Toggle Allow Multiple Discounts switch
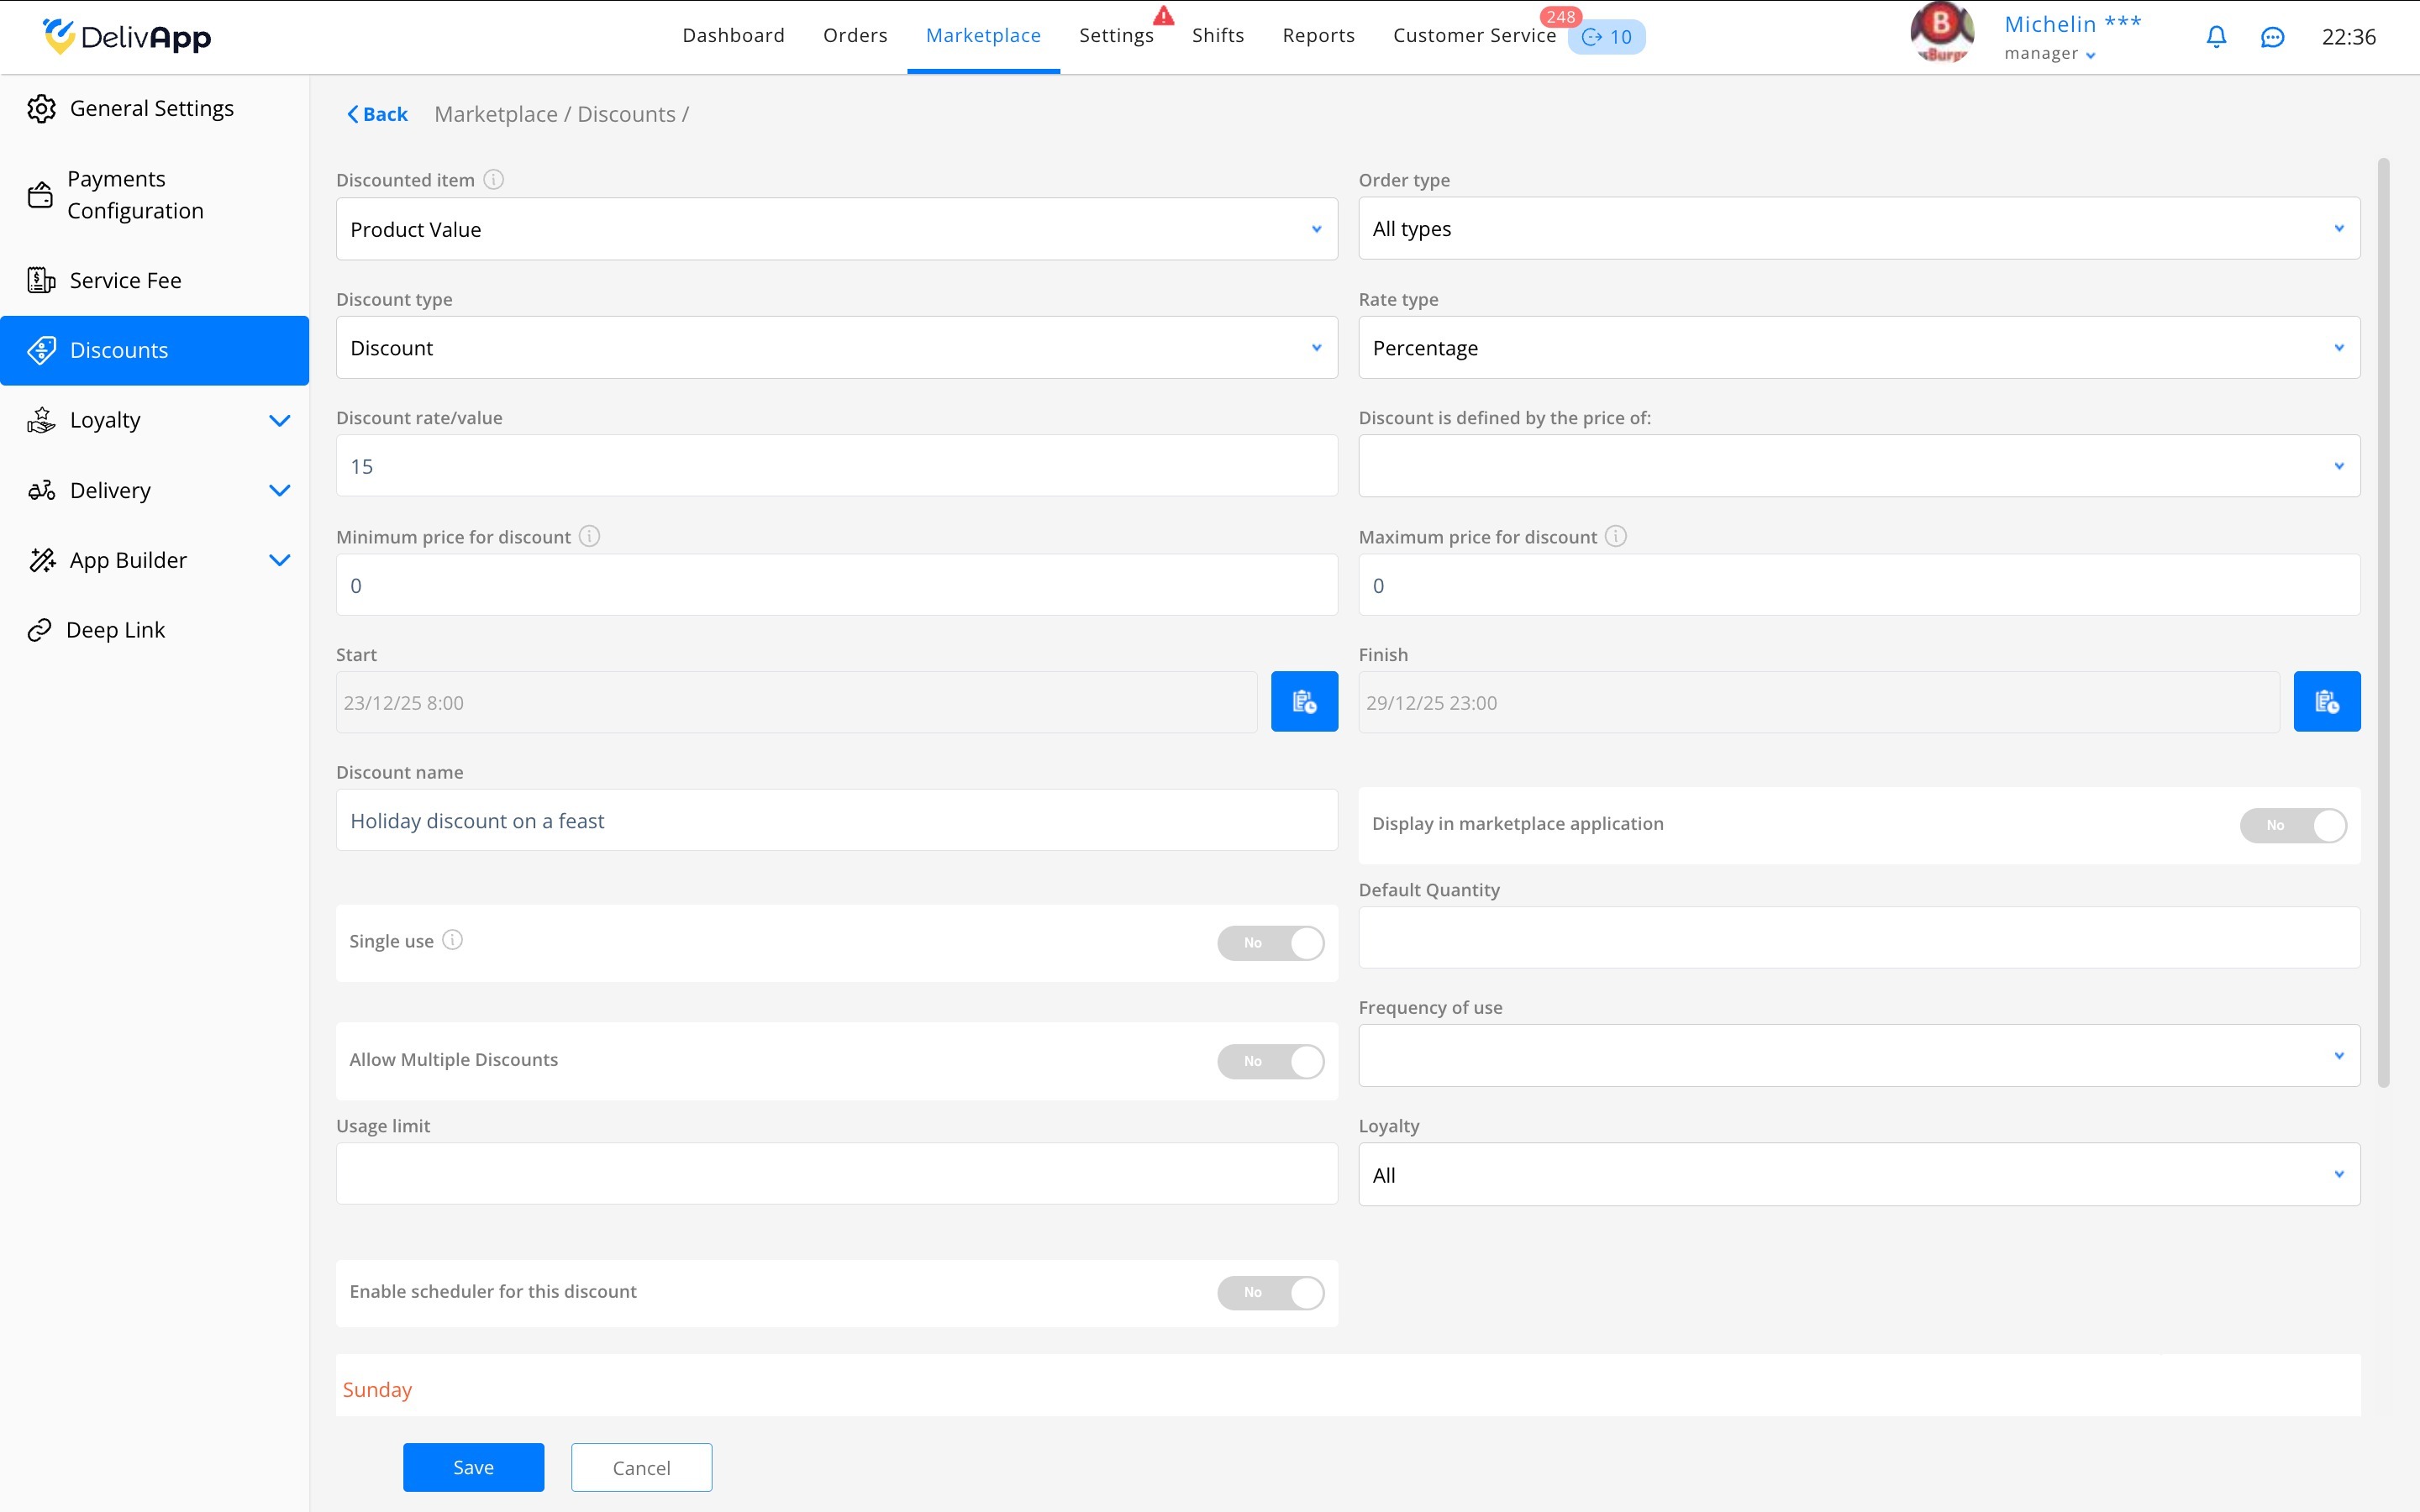2420x1512 pixels. [x=1270, y=1061]
